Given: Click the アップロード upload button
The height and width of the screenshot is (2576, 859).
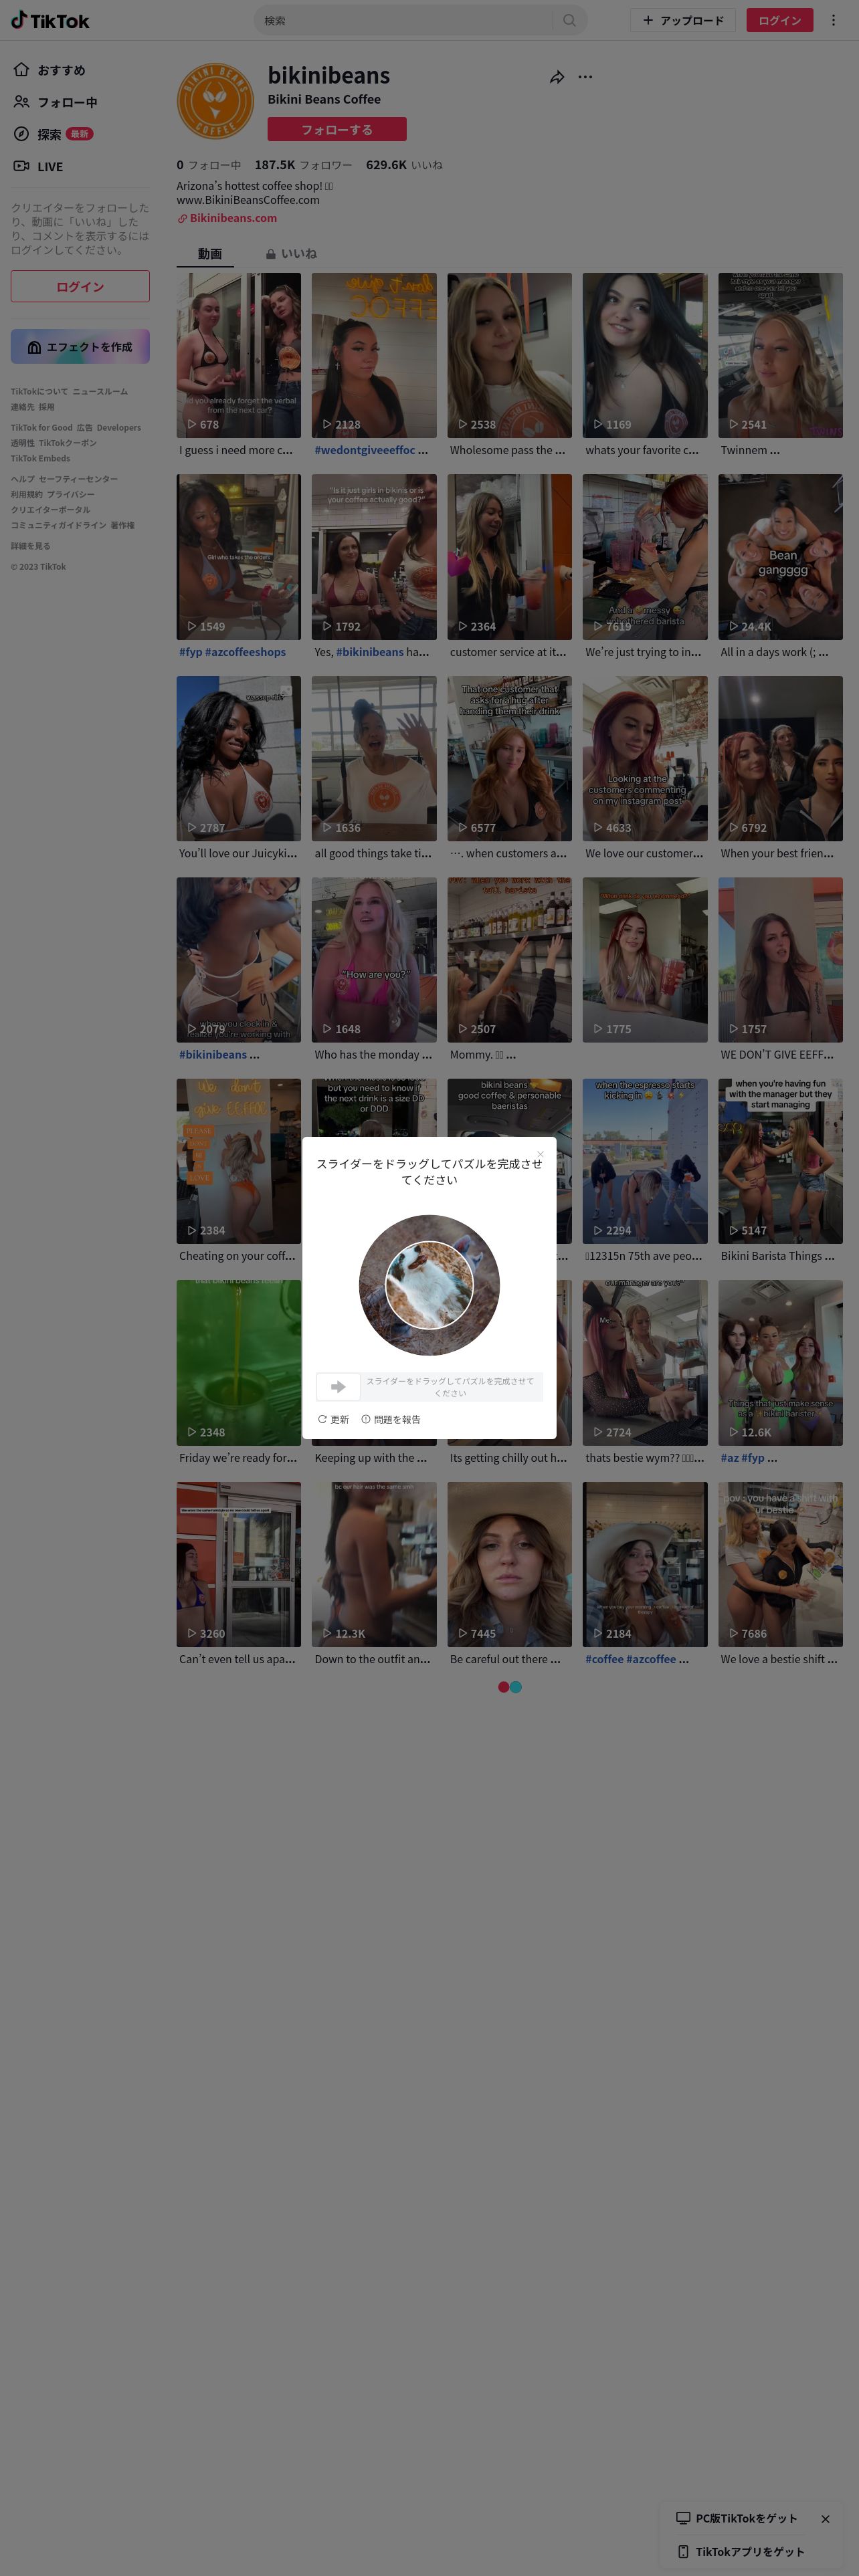Looking at the screenshot, I should tap(683, 20).
